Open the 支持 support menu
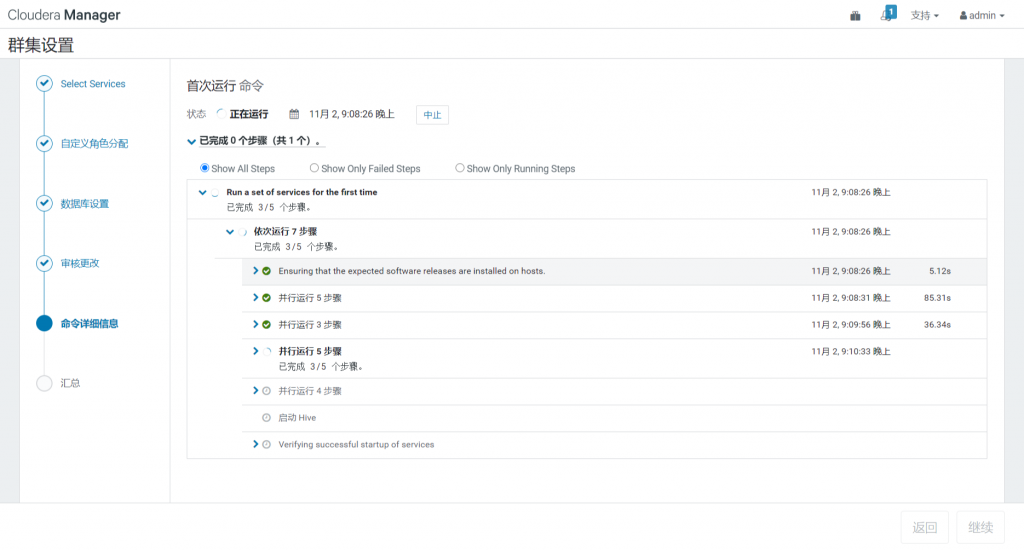The height and width of the screenshot is (550, 1024). click(925, 15)
